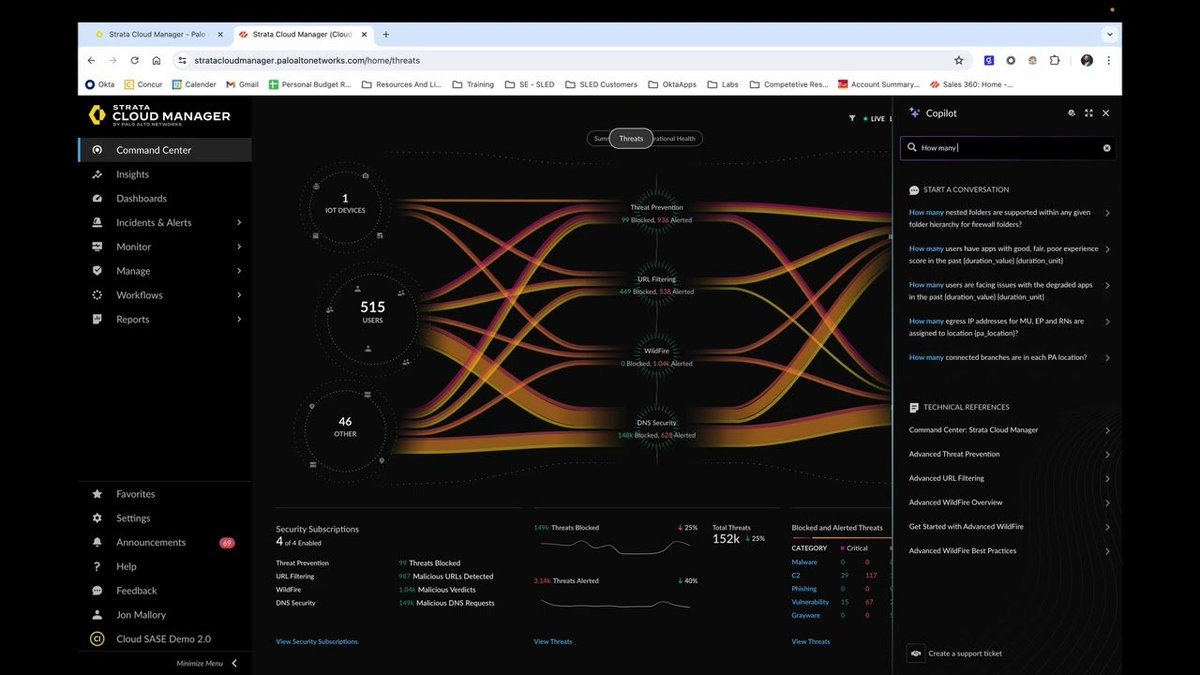Expand the Manage submenu chevron
This screenshot has height=675, width=1200.
point(239,271)
